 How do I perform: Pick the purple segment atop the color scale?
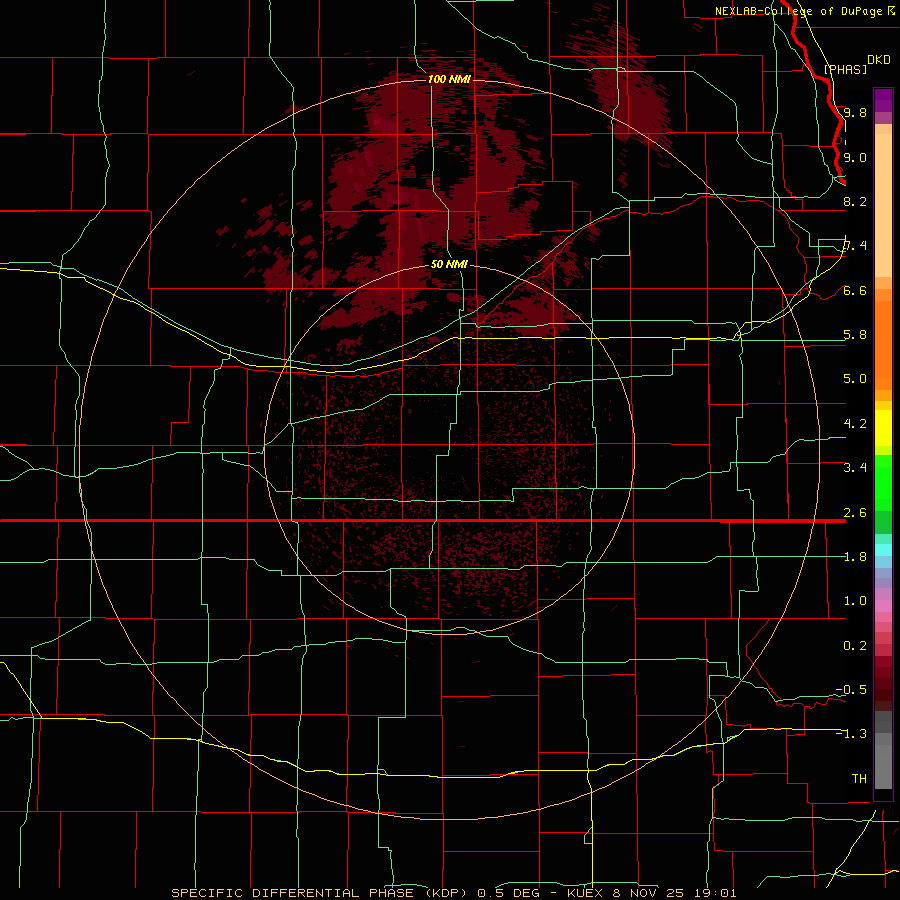(x=883, y=100)
